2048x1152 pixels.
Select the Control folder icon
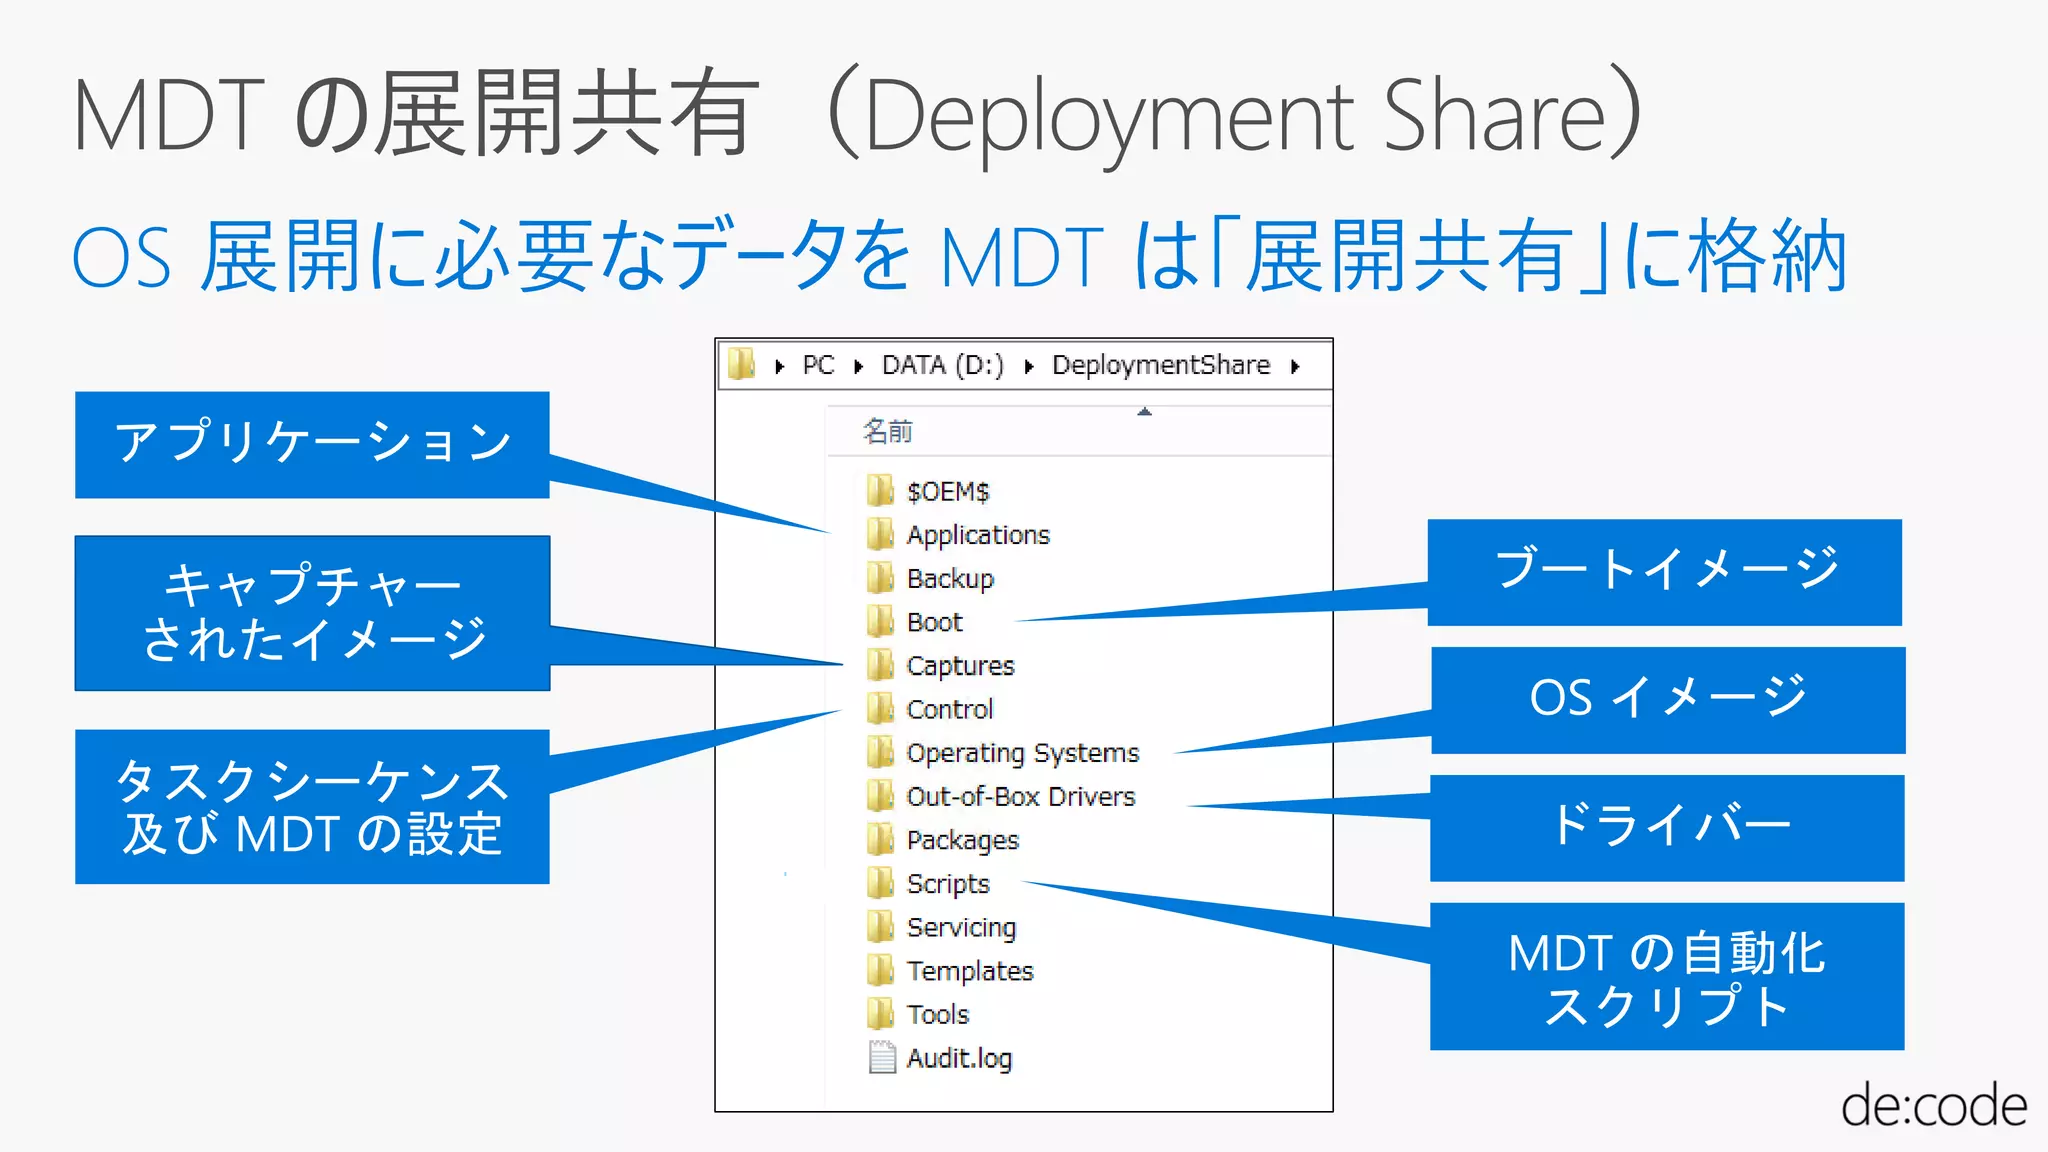880,709
